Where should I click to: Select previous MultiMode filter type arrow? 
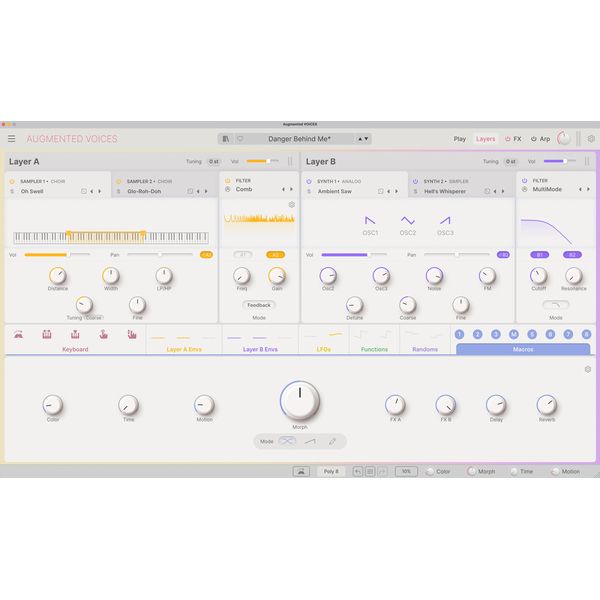580,189
